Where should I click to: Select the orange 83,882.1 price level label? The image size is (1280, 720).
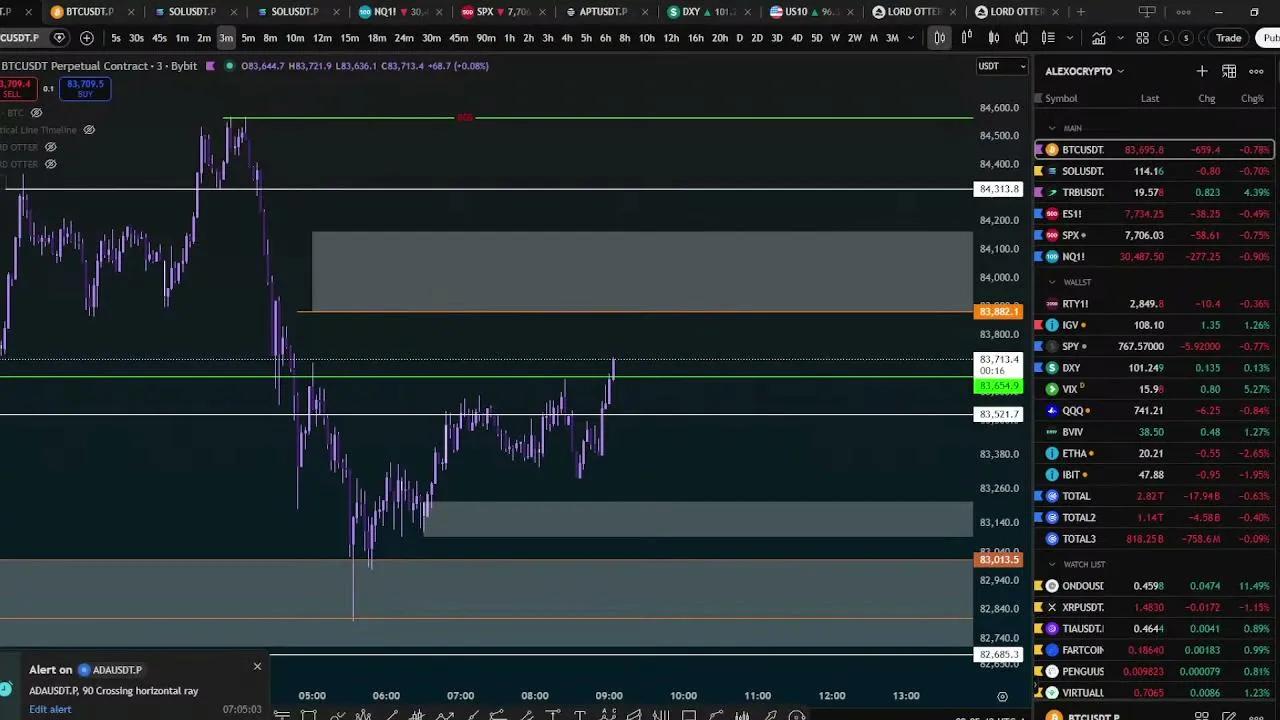tap(999, 312)
